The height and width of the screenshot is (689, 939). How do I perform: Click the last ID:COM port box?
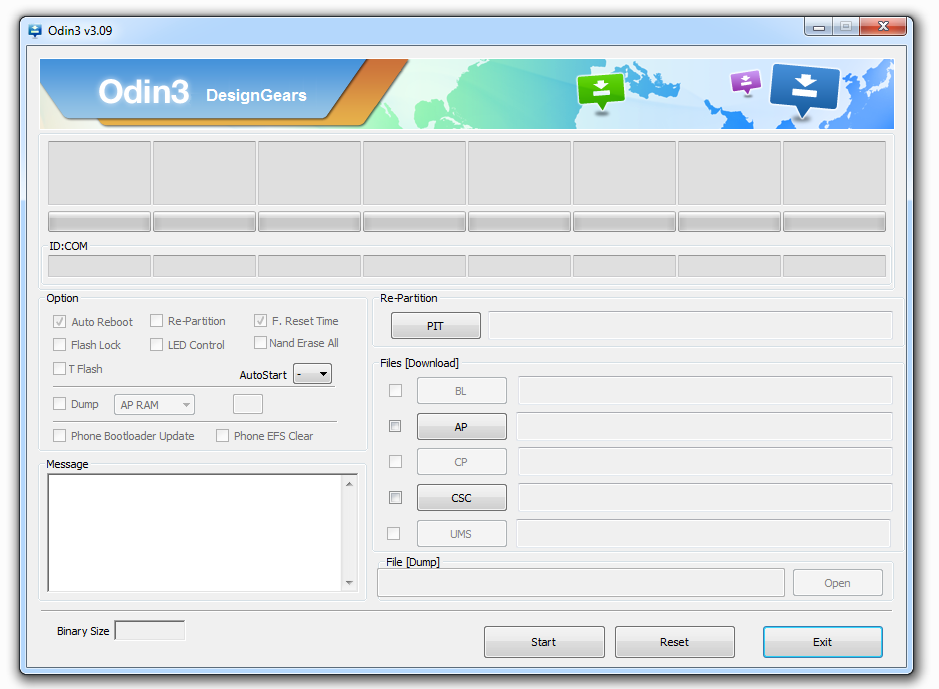[834, 266]
